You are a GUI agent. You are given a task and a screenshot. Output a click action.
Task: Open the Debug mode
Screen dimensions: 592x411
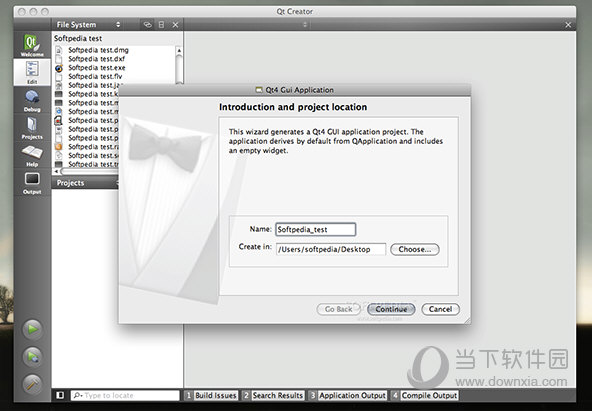pos(32,100)
